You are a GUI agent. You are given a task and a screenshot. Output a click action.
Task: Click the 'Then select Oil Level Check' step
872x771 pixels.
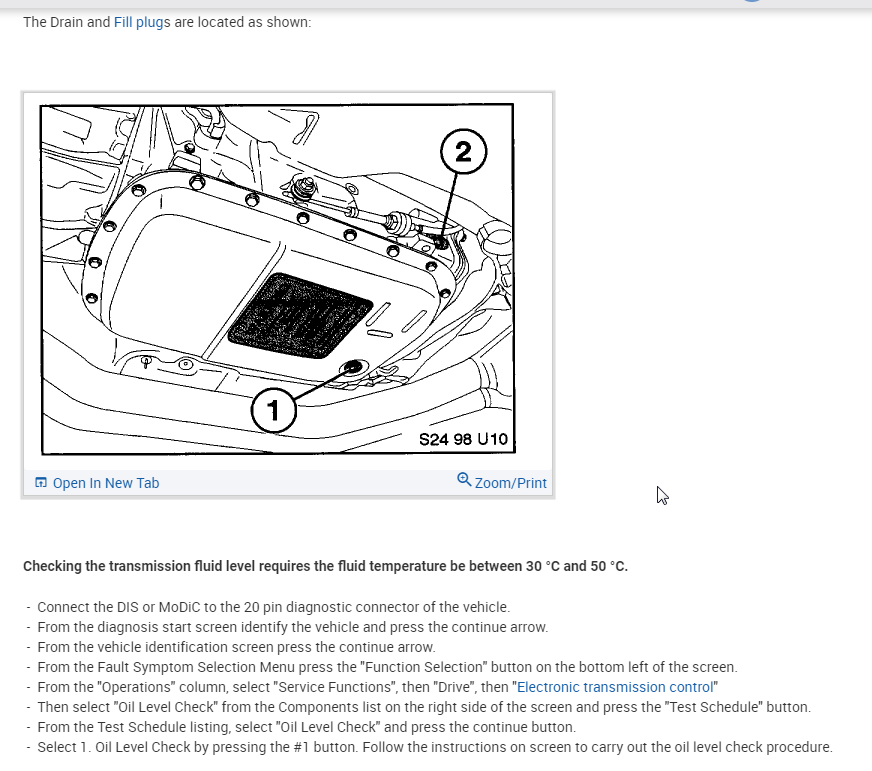click(424, 707)
